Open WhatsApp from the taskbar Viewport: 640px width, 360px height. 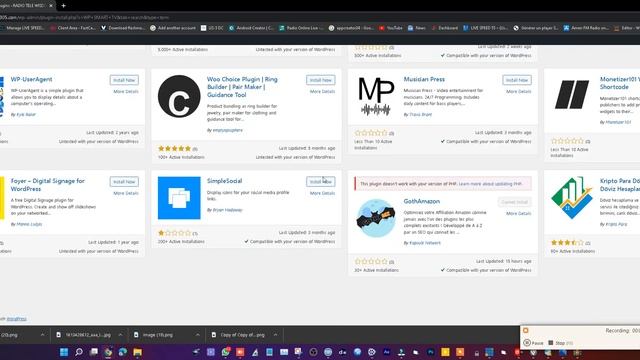[x=226, y=352]
